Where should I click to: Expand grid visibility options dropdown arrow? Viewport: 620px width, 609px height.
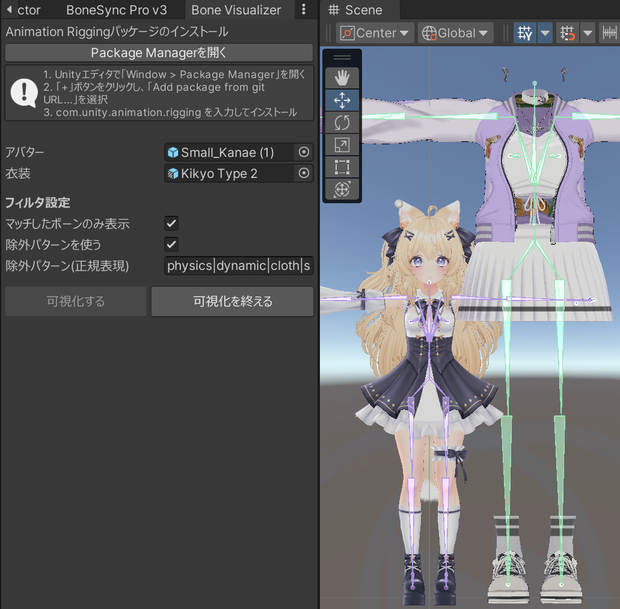point(545,33)
